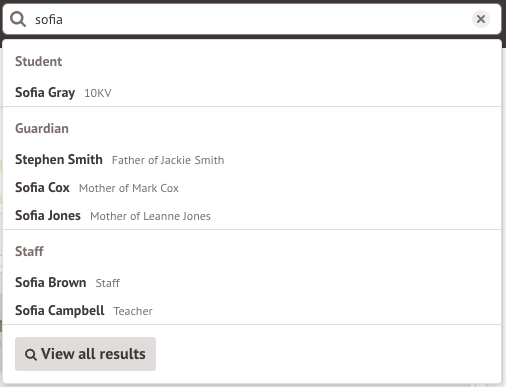Click the magnifier icon in the search bar
Viewport: 506px width, 387px height.
pyautogui.click(x=18, y=19)
